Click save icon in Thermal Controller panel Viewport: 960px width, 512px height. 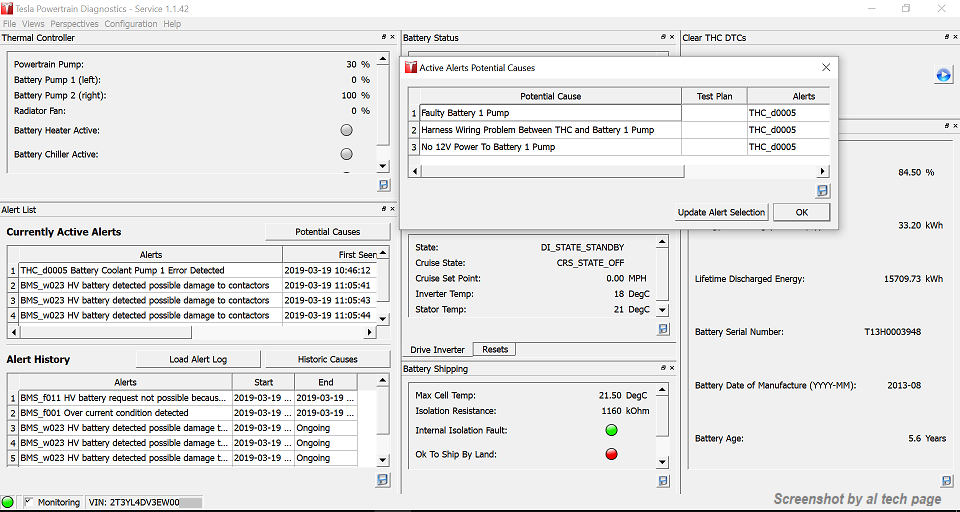tap(384, 185)
